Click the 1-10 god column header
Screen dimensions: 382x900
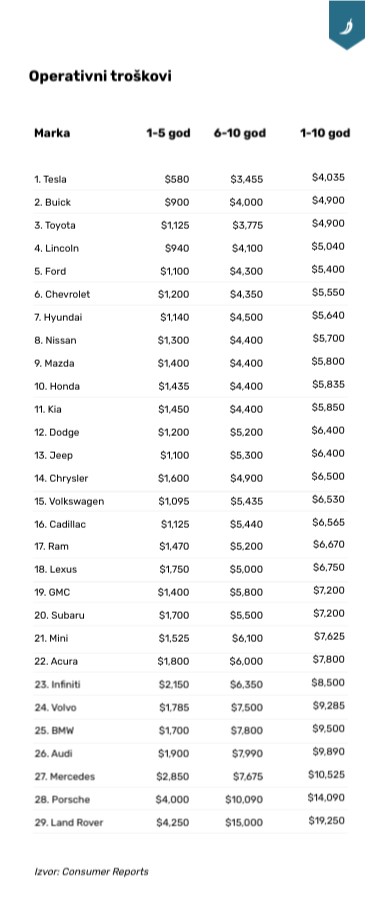pyautogui.click(x=325, y=133)
